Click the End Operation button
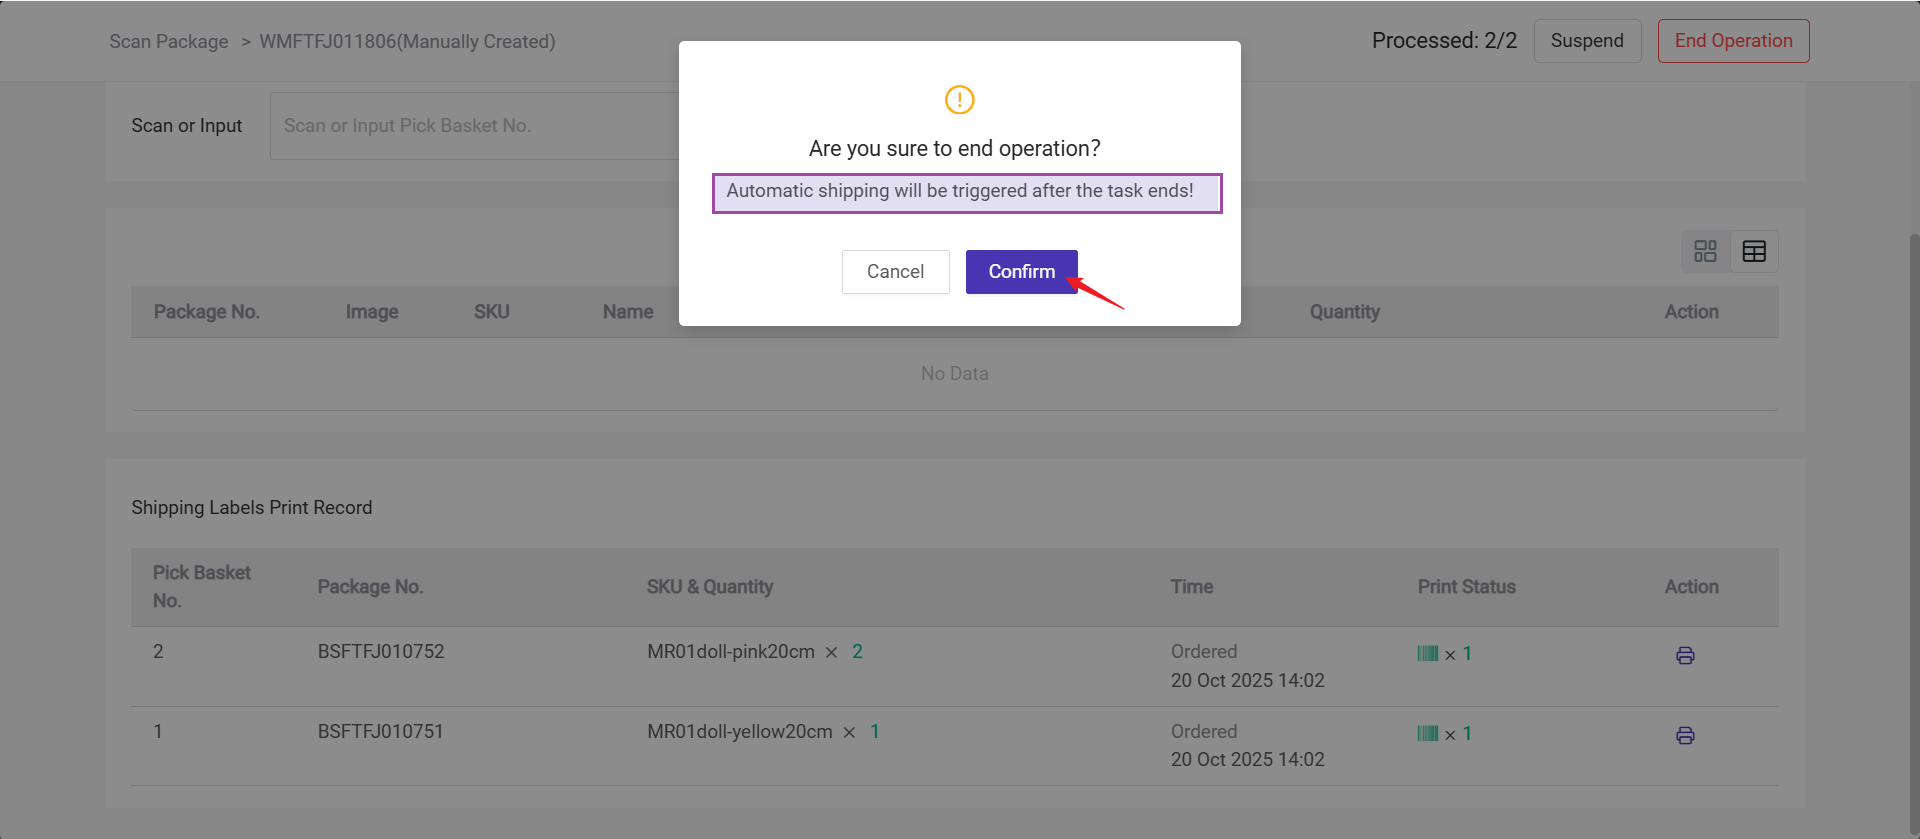Image resolution: width=1920 pixels, height=839 pixels. [x=1733, y=41]
